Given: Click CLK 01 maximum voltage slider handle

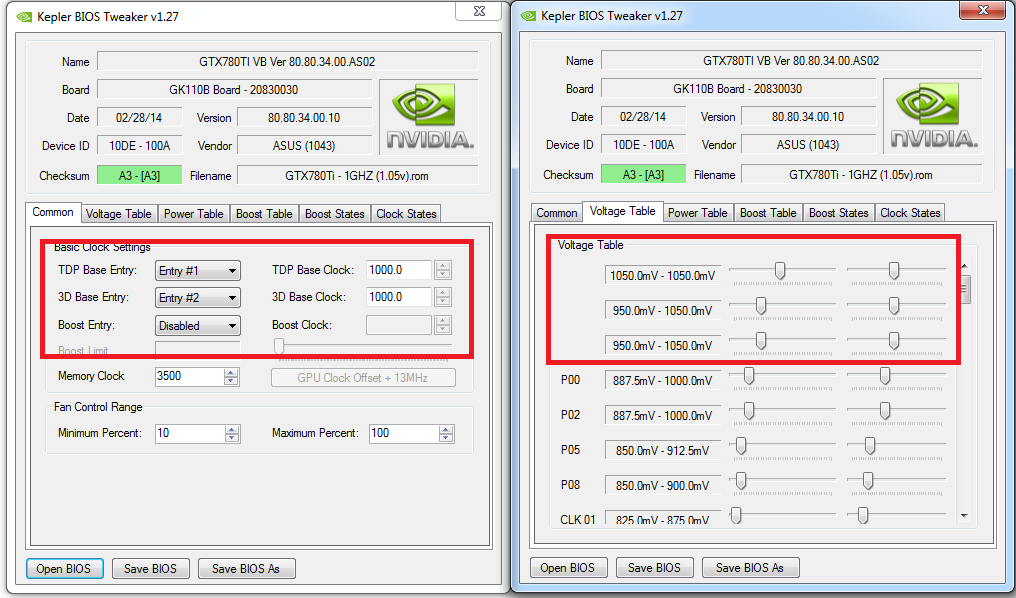Looking at the screenshot, I should (x=863, y=516).
